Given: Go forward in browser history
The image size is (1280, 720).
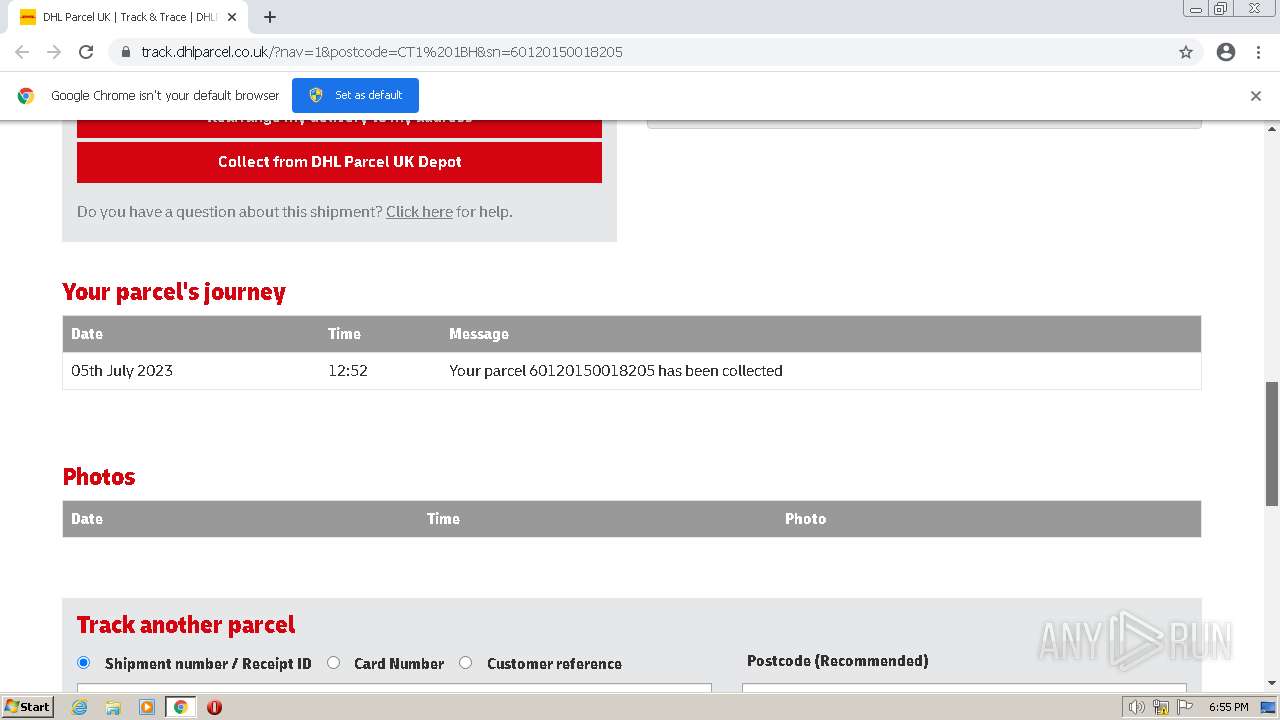Looking at the screenshot, I should tap(54, 52).
